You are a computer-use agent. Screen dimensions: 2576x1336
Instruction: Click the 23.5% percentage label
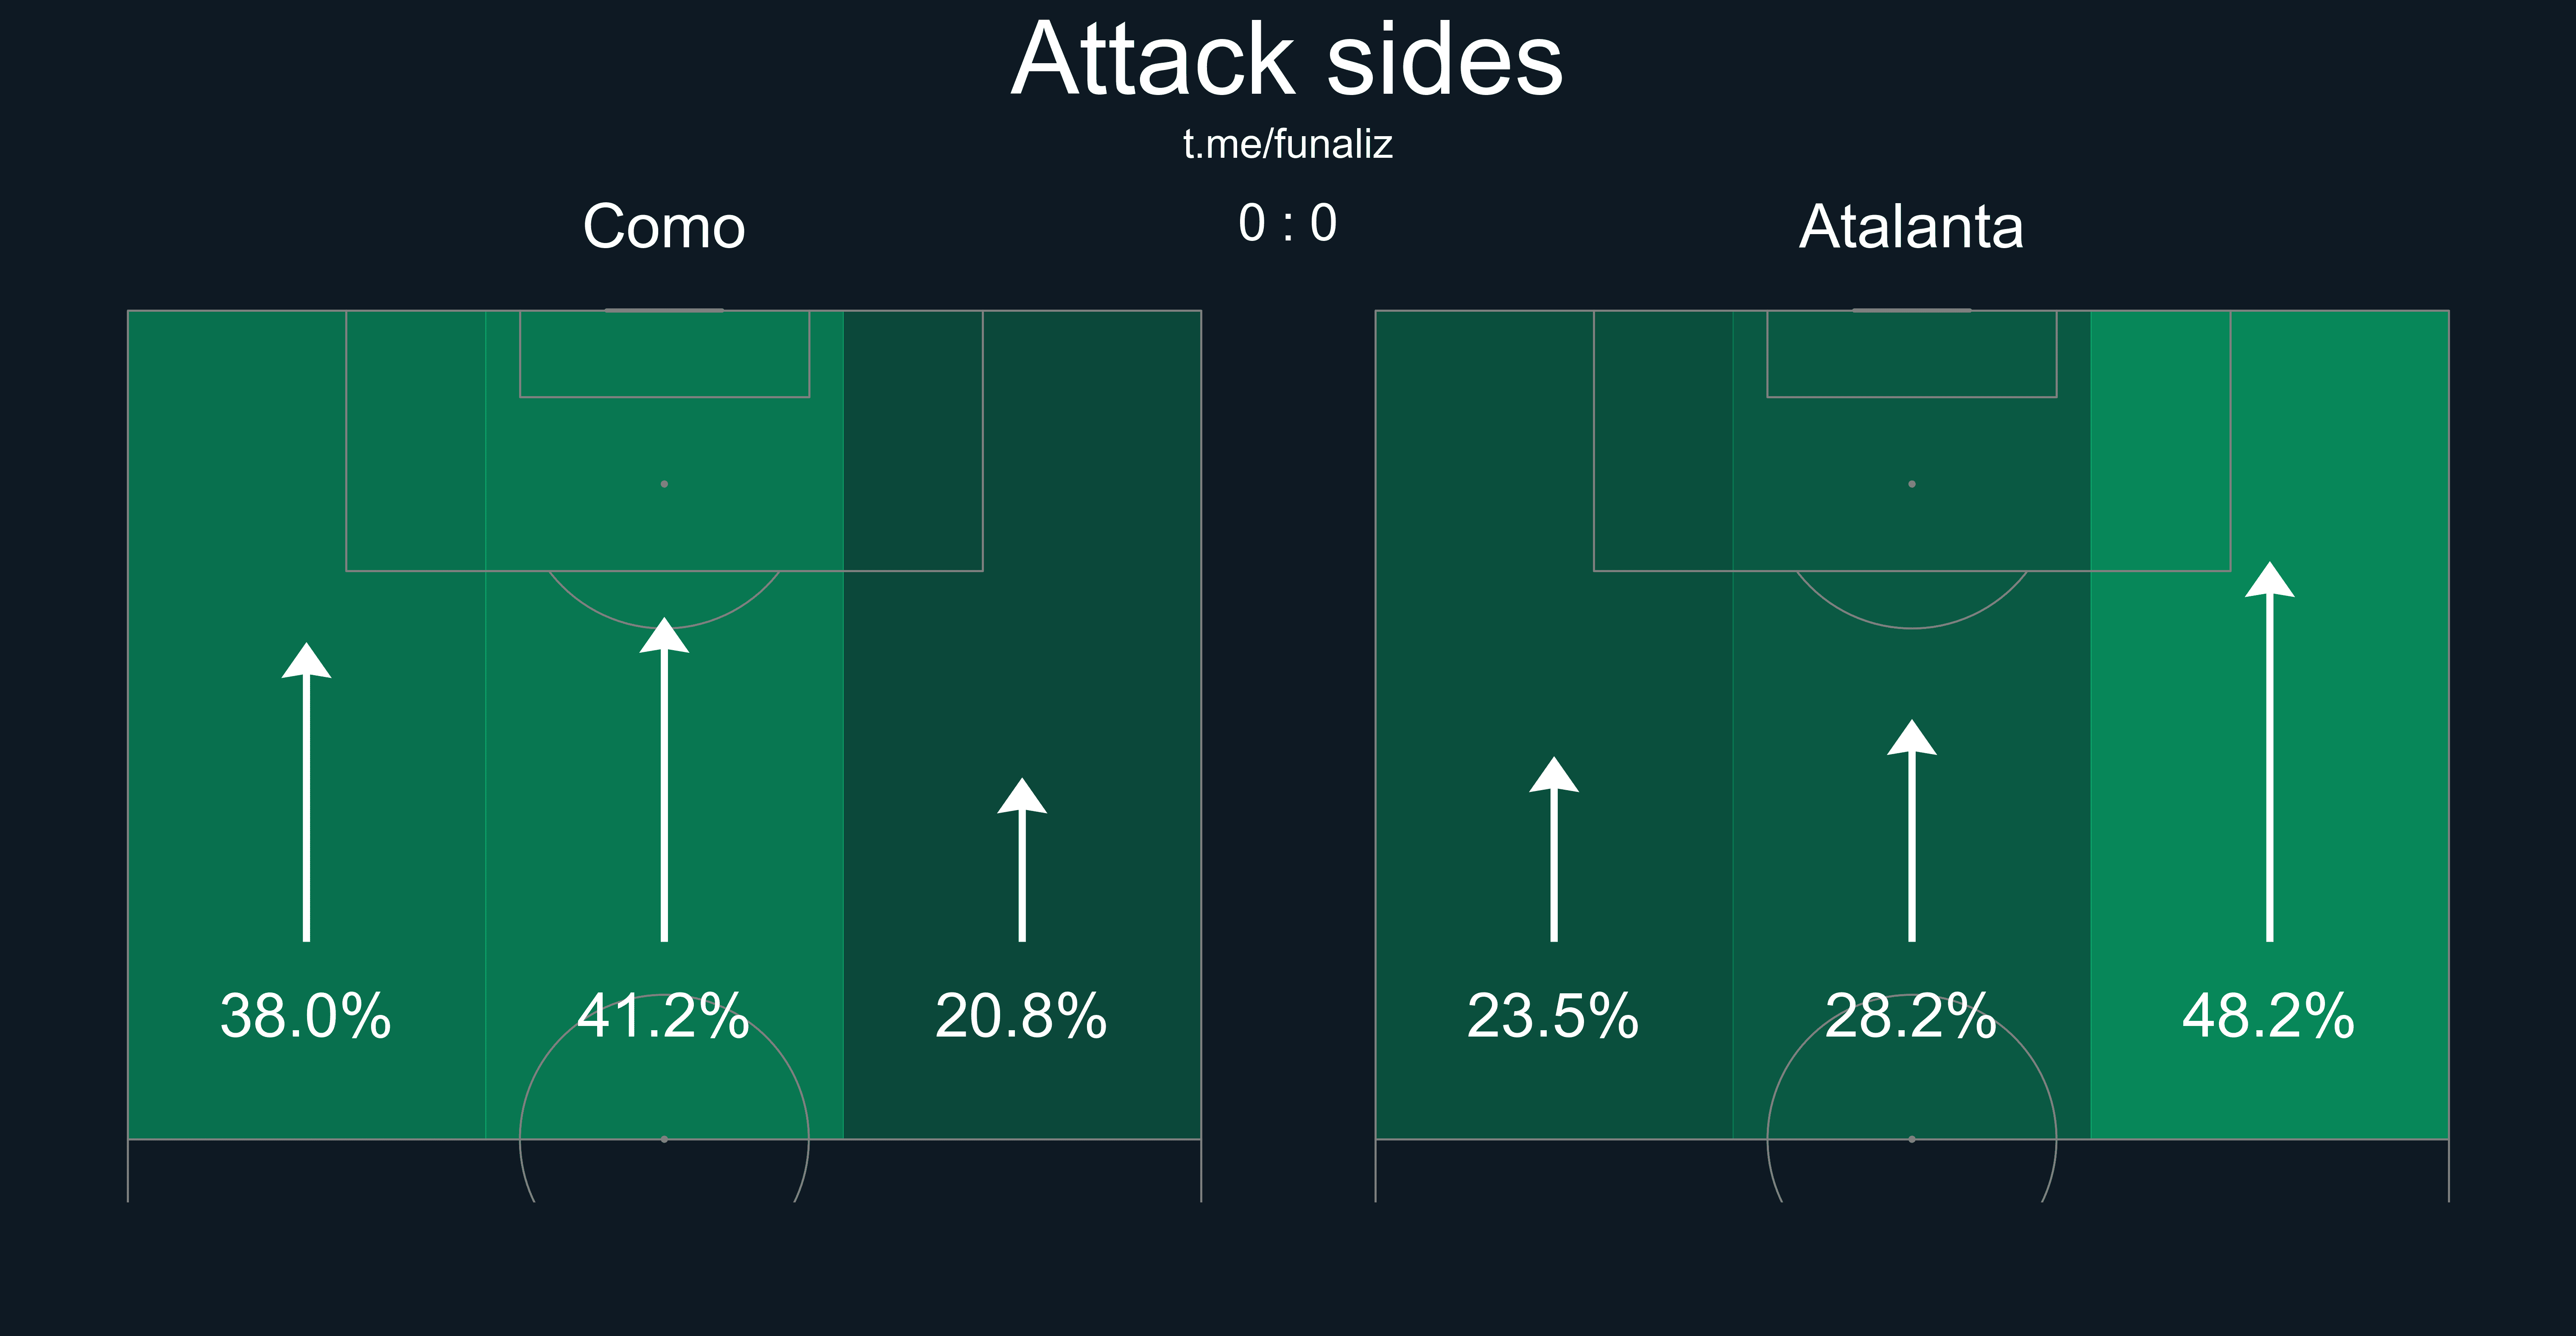tap(1553, 1016)
